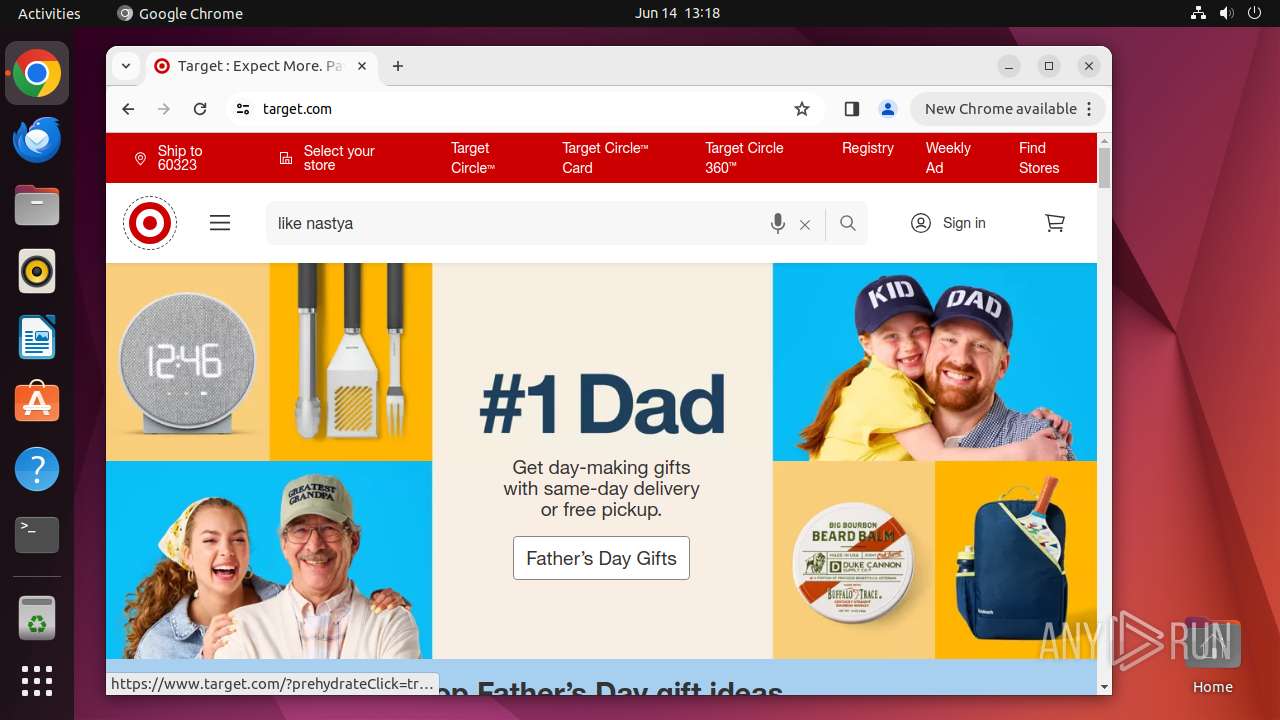Click #1 Dad headline banner
The width and height of the screenshot is (1280, 720).
[x=601, y=405]
